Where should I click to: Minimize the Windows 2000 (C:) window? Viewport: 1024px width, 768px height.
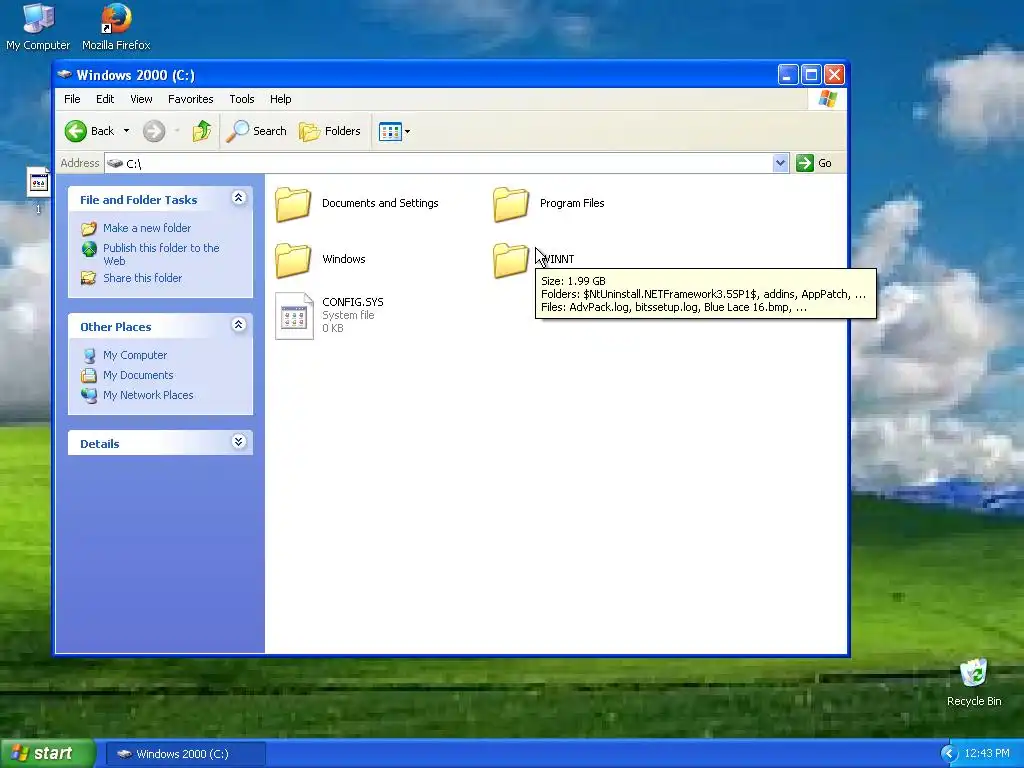pos(788,75)
